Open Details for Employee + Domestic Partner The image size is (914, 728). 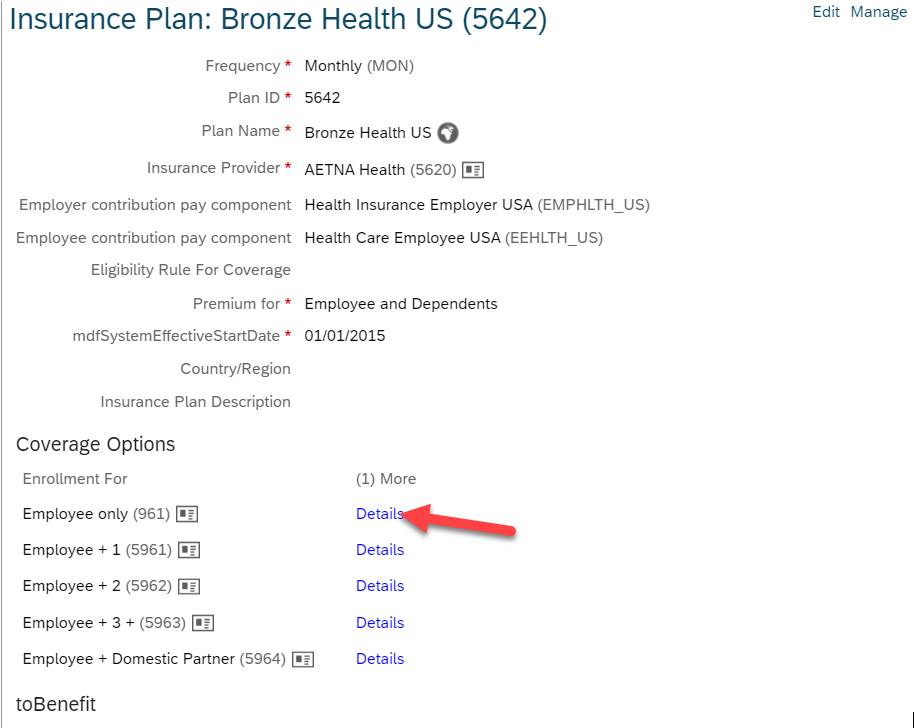coord(380,659)
